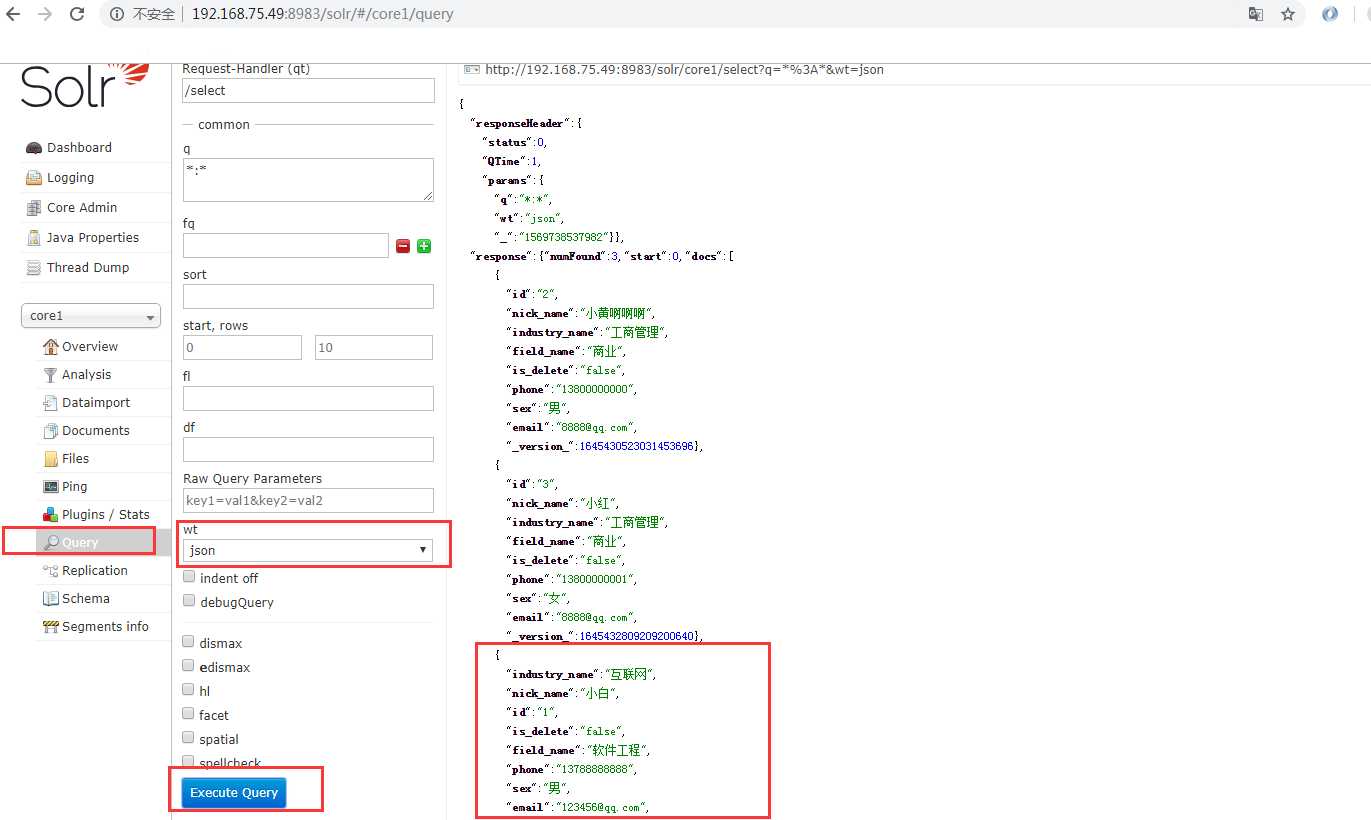Click the browser back arrow
The height and width of the screenshot is (820, 1371).
[14, 15]
